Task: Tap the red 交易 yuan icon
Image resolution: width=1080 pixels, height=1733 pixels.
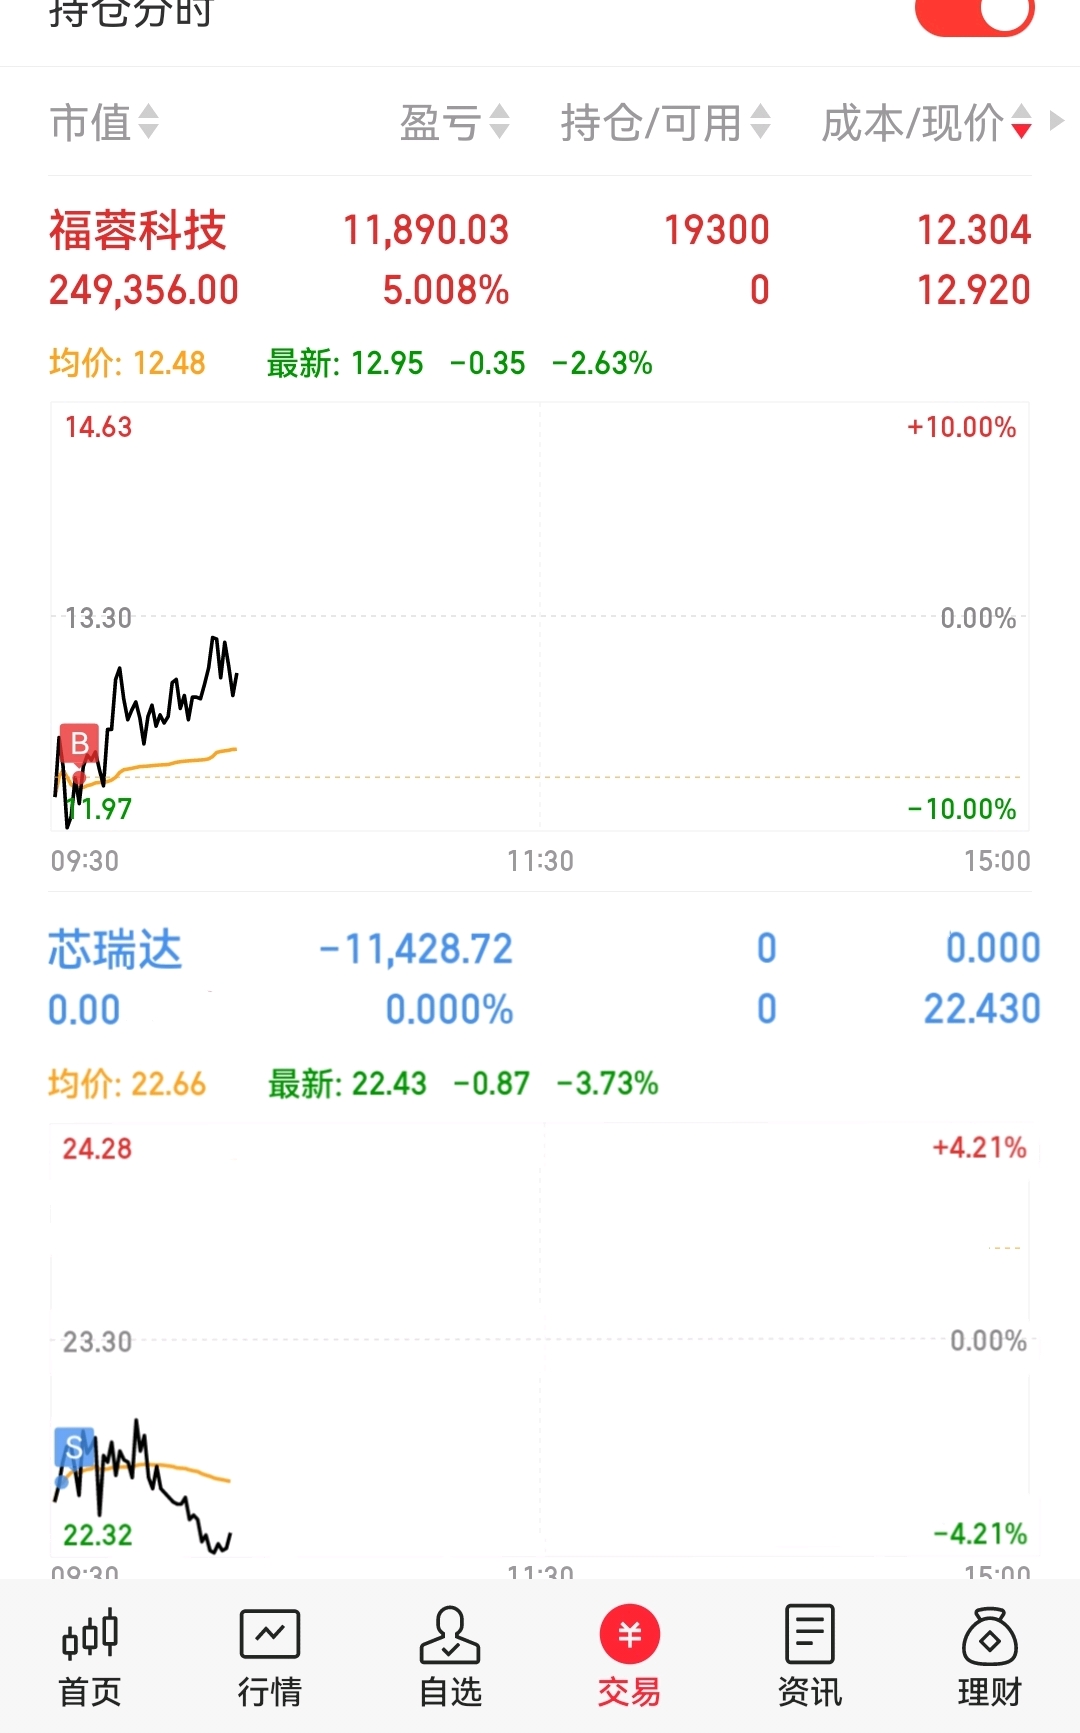Action: click(x=629, y=1635)
